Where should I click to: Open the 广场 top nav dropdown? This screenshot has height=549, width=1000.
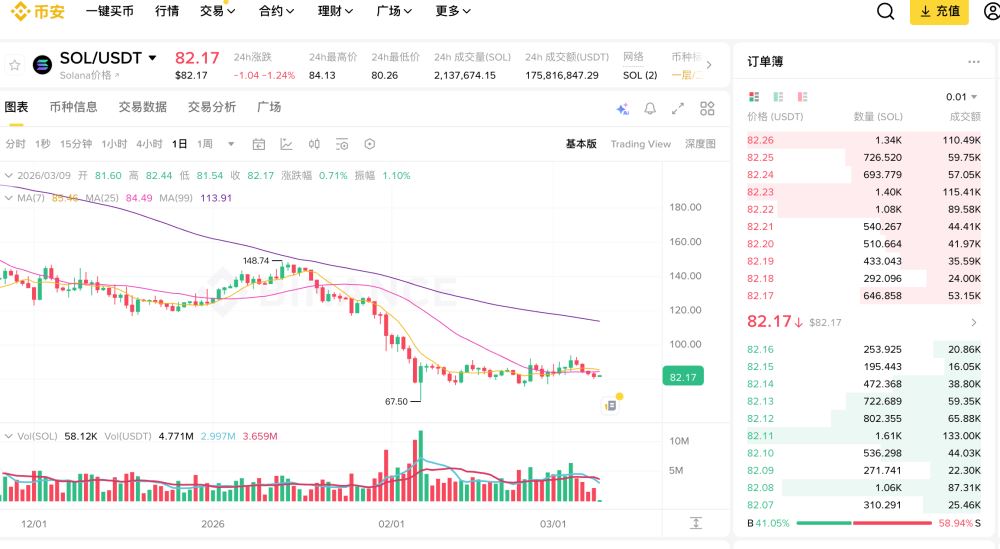coord(394,11)
